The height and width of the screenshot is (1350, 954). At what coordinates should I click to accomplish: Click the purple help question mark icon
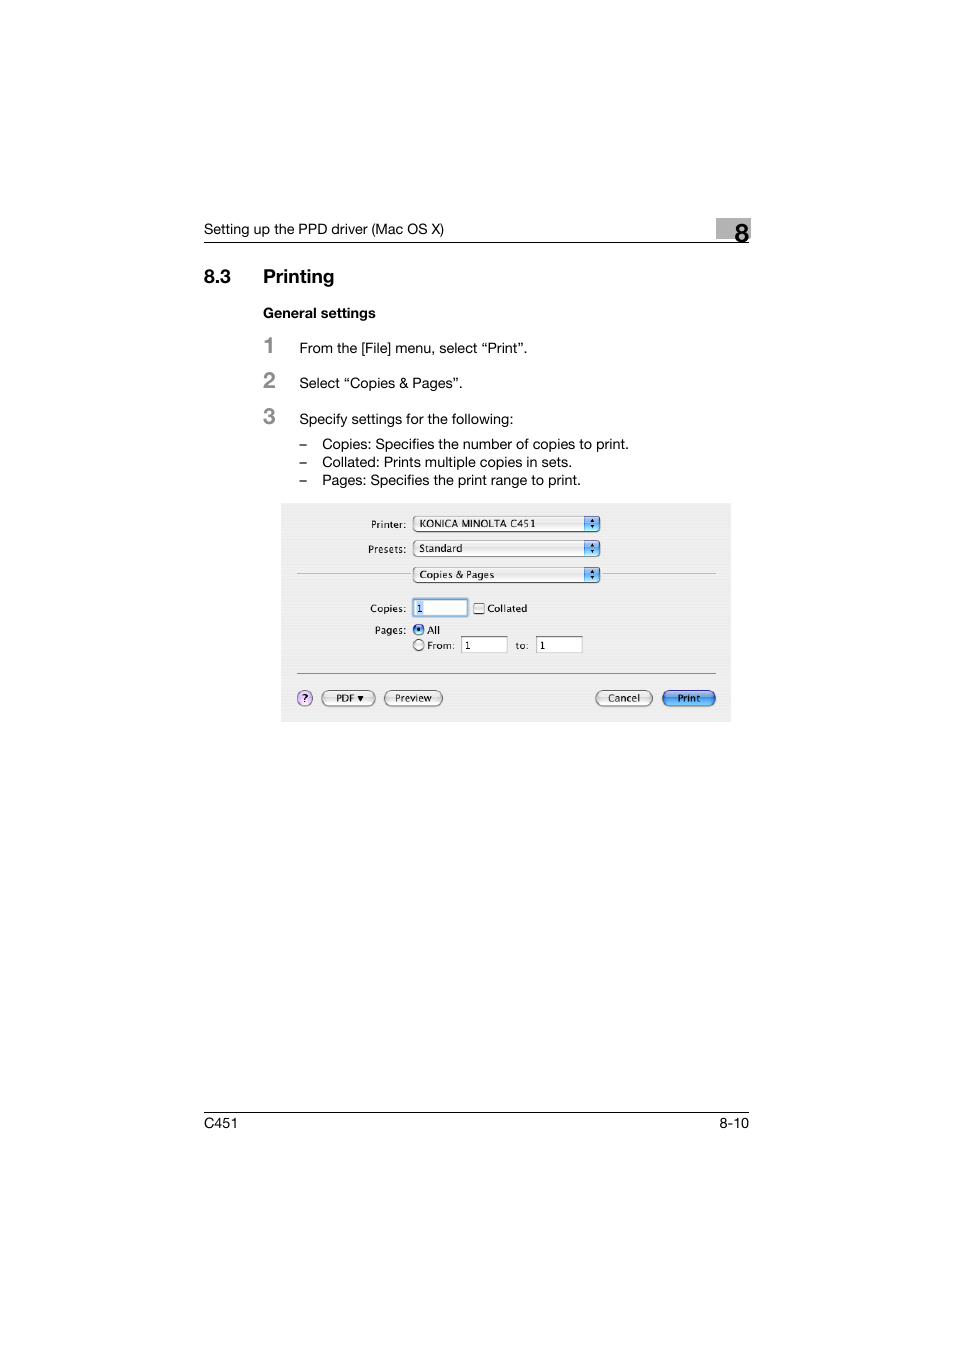tap(305, 698)
